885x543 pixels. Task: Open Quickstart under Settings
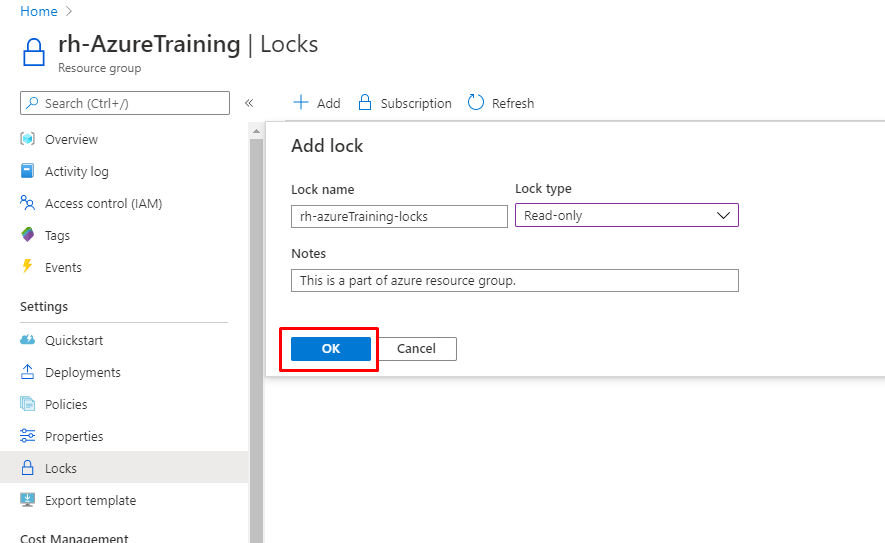[x=74, y=340]
